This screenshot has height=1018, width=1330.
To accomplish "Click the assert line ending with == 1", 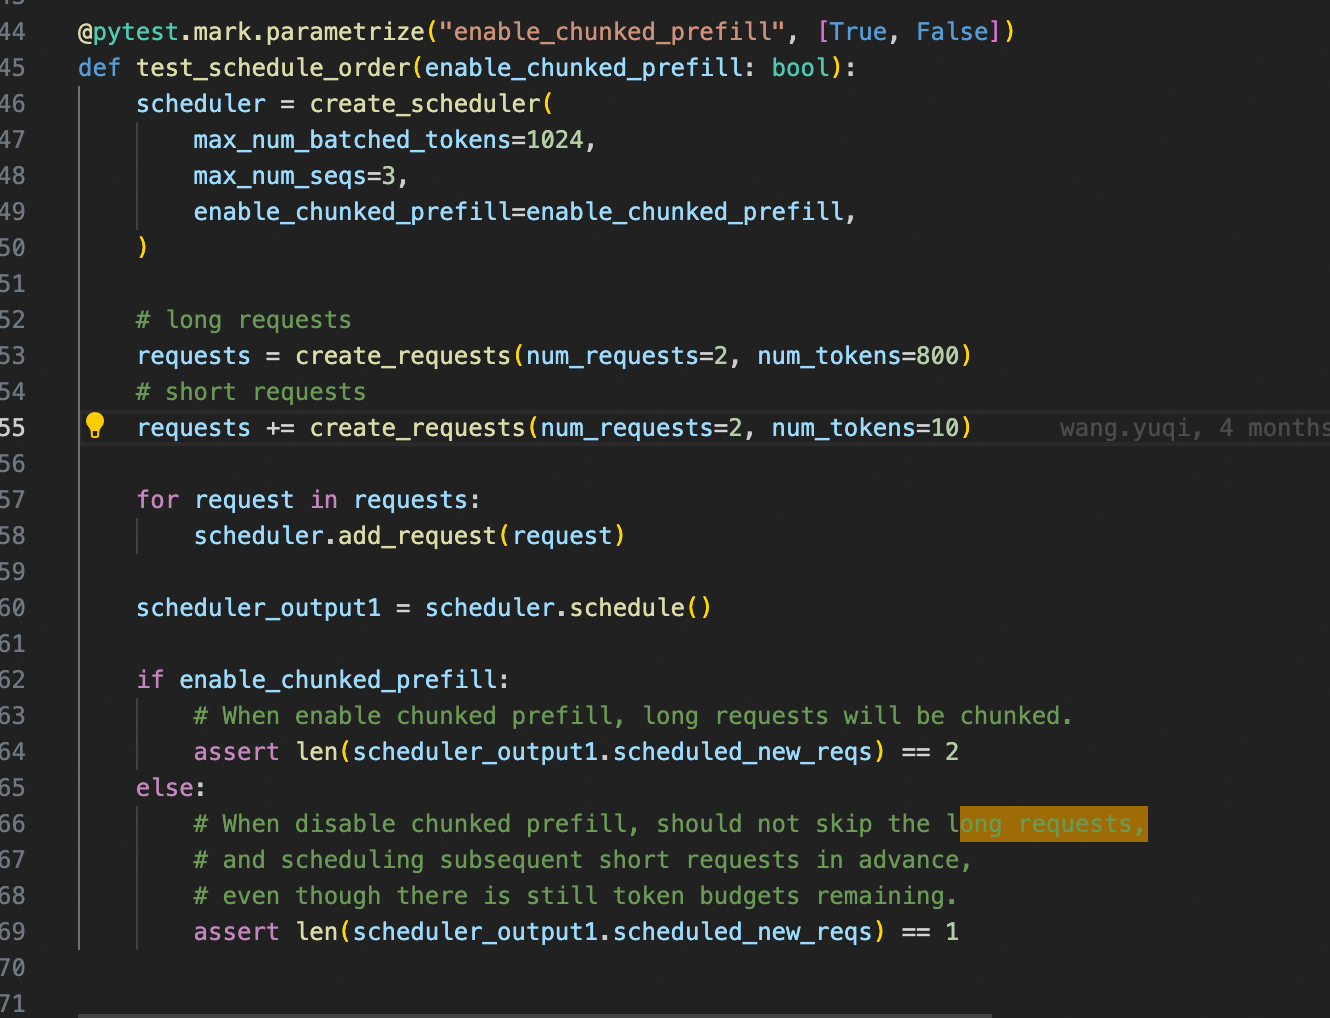I will [576, 932].
